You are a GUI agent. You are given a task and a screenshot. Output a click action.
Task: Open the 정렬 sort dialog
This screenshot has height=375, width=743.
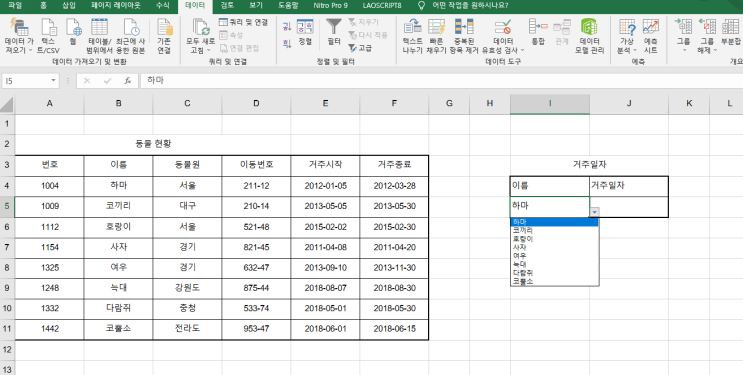(x=305, y=32)
